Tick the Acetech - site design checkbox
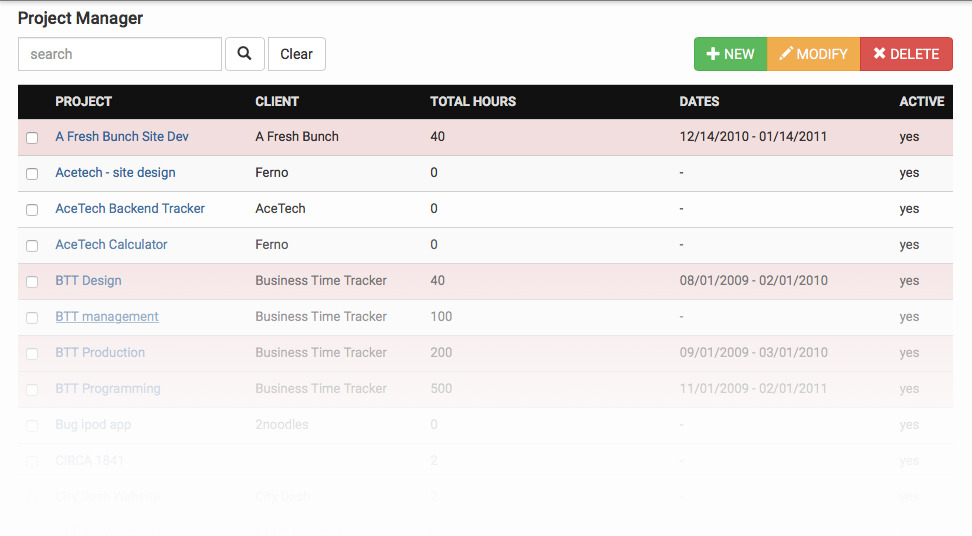Viewport: 972px width, 536px height. pos(32,174)
